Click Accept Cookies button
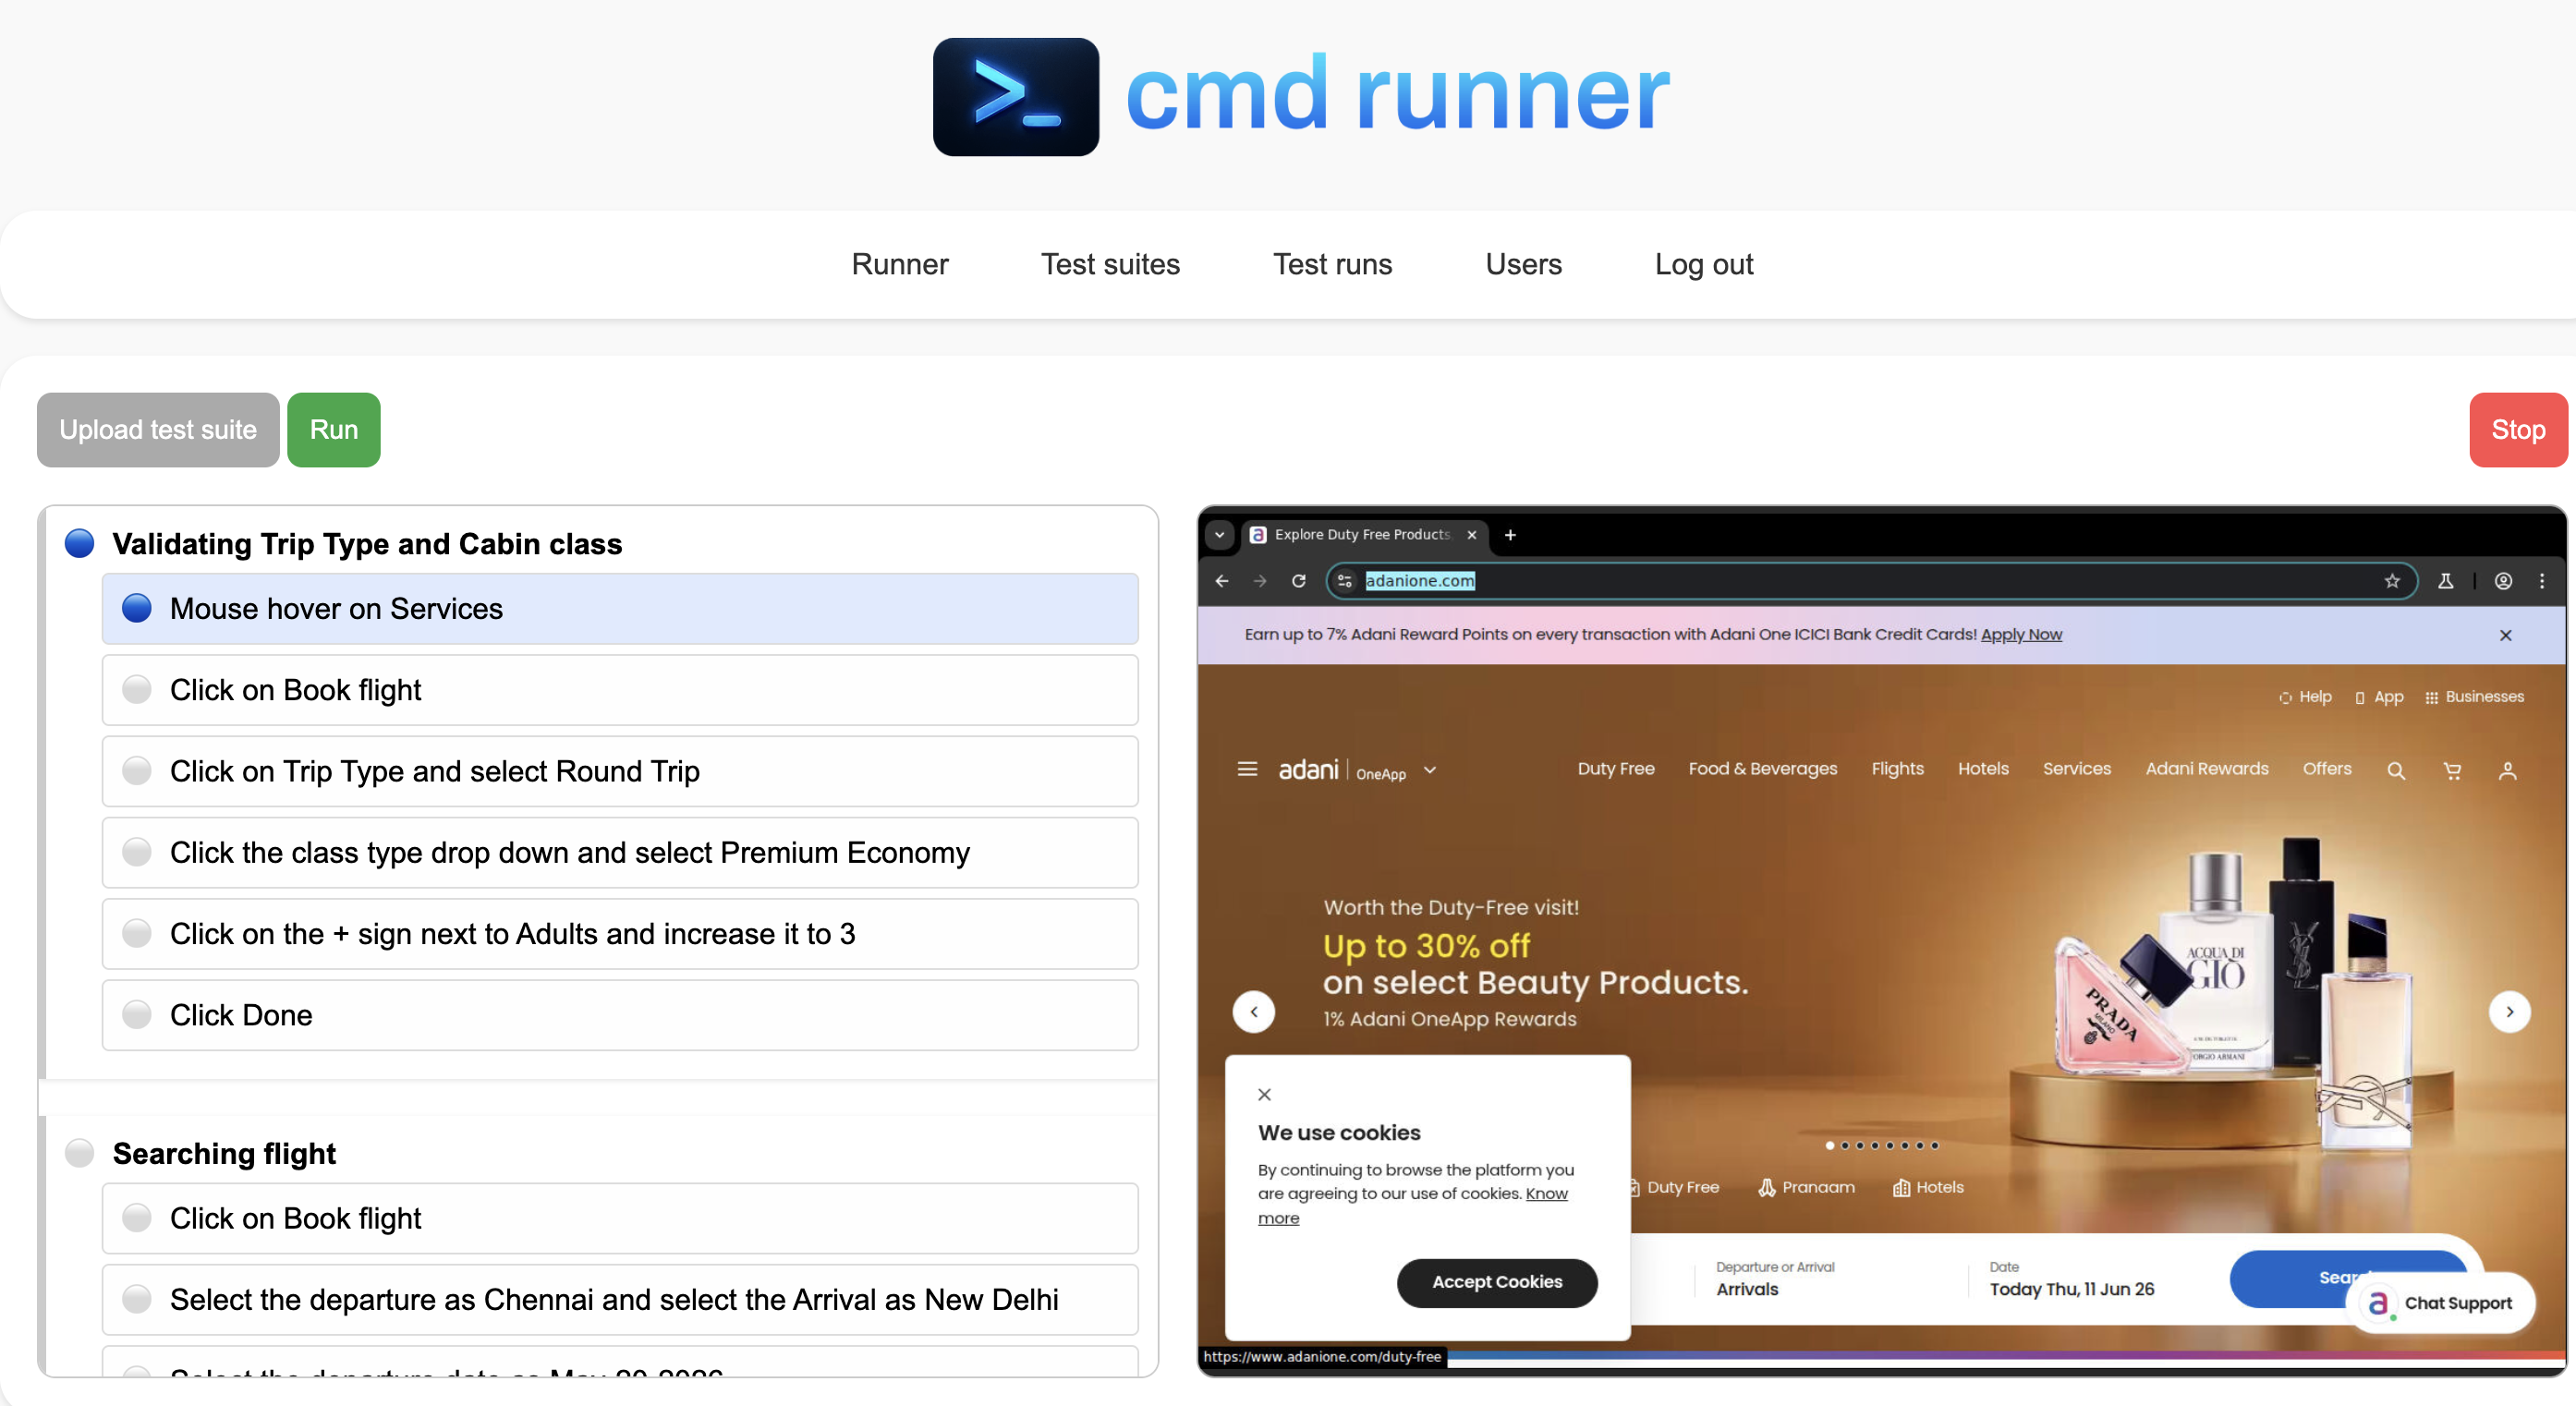The height and width of the screenshot is (1406, 2576). (1496, 1282)
